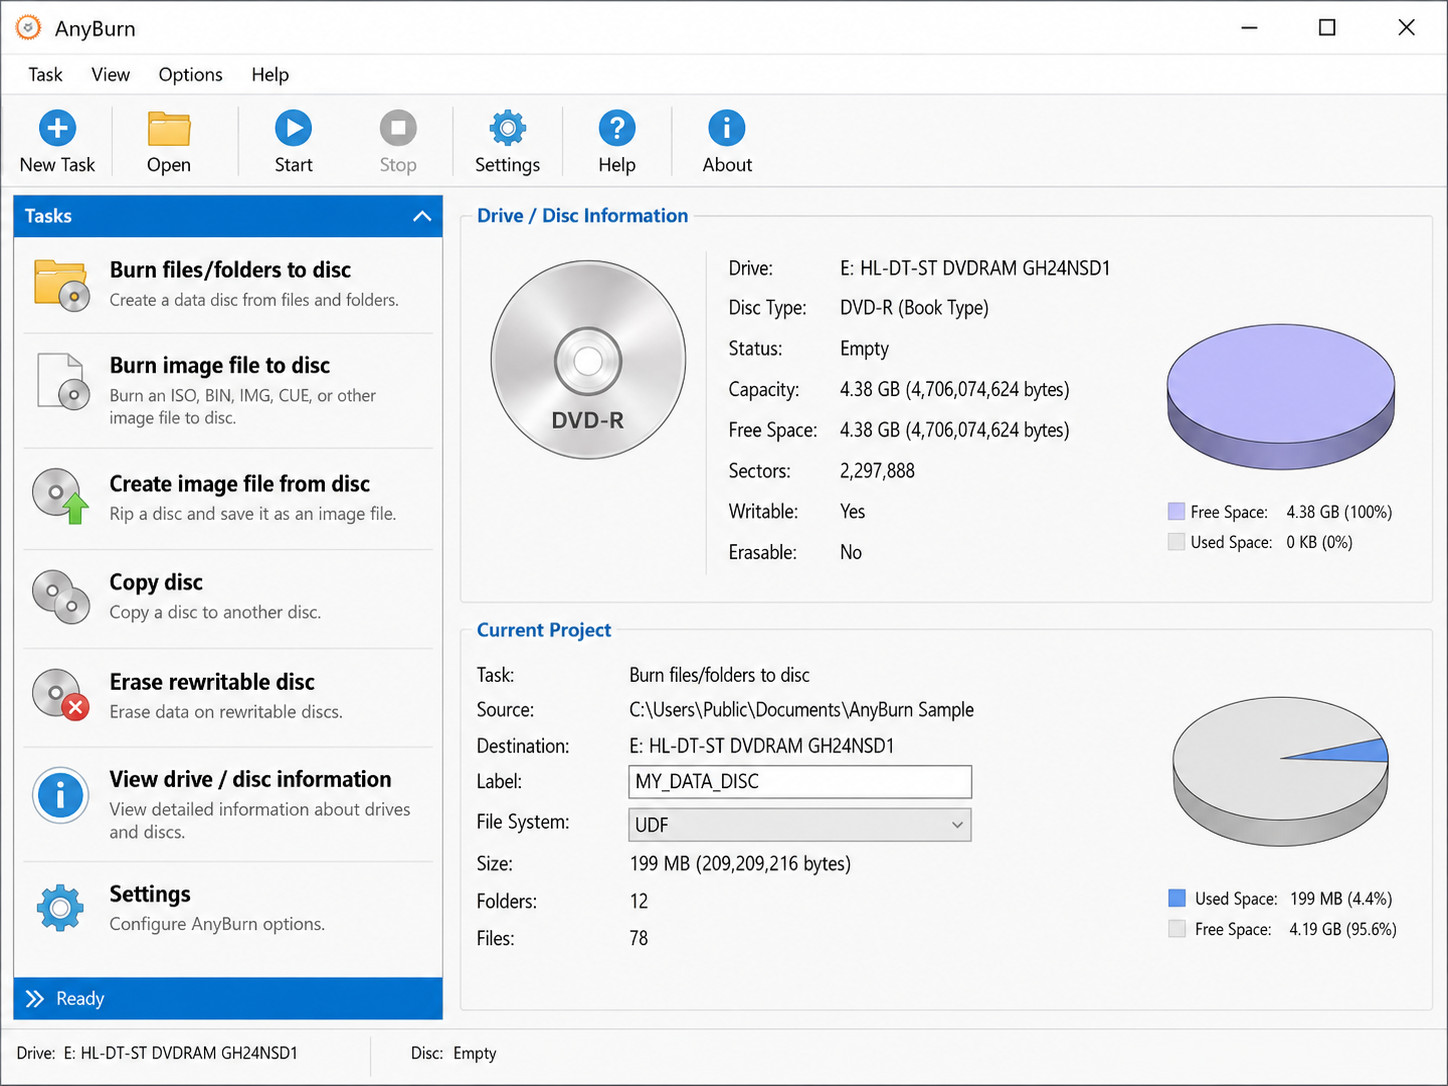1448x1086 pixels.
Task: Click the Label field containing MY_DATA_DISC
Action: 800,782
